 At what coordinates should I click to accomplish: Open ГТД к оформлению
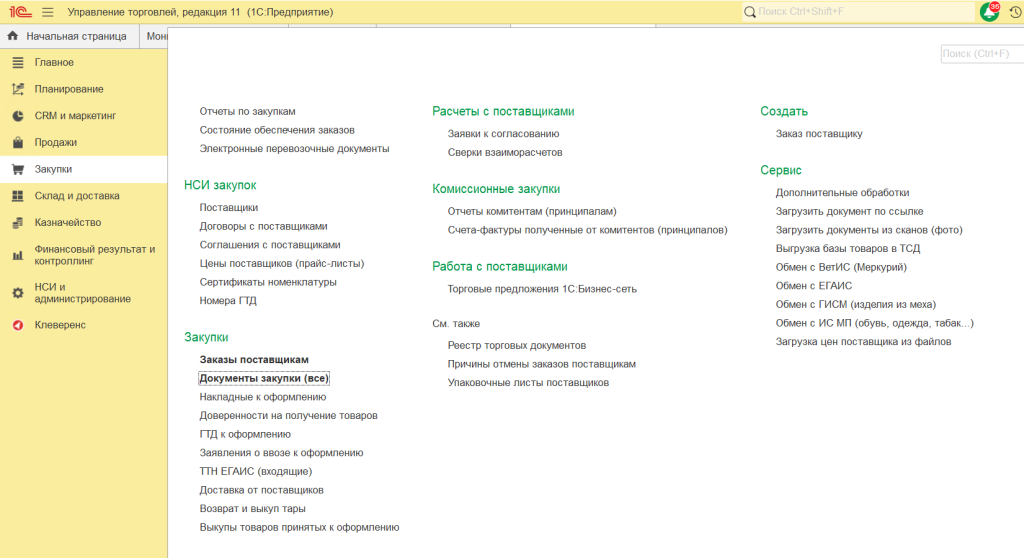pos(245,435)
